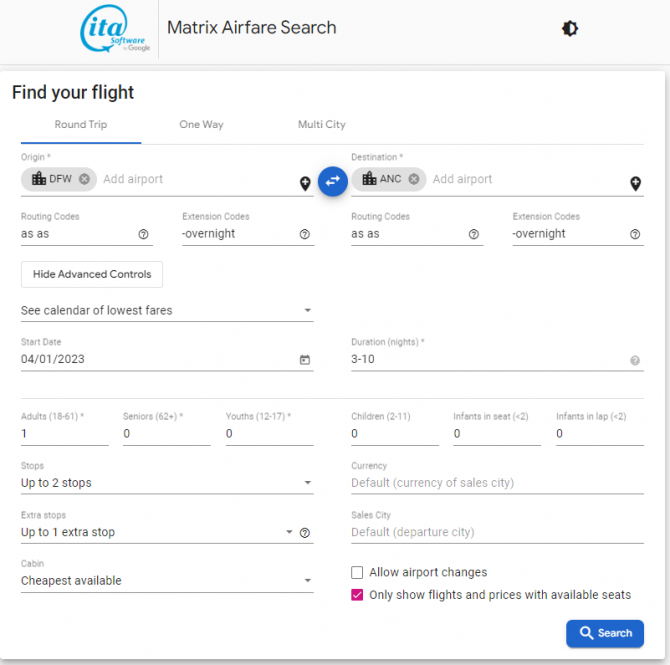Image resolution: width=670 pixels, height=665 pixels.
Task: Open the Start Date calendar picker
Action: tap(305, 360)
